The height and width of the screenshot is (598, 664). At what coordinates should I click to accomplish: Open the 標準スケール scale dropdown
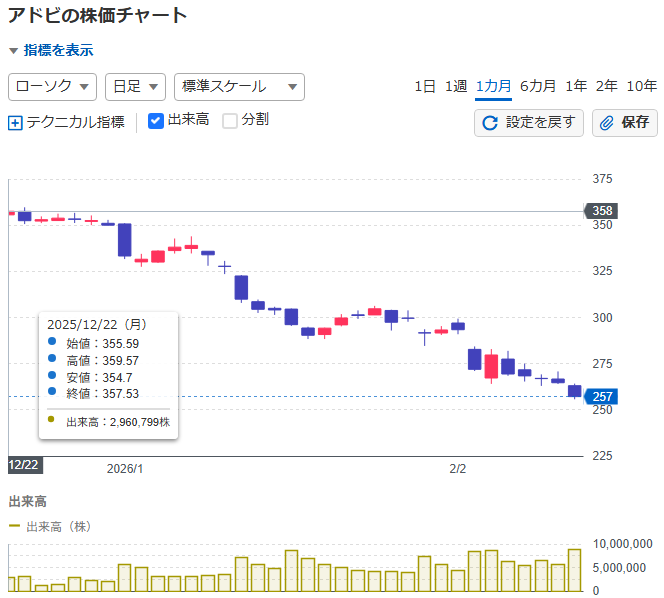point(239,87)
